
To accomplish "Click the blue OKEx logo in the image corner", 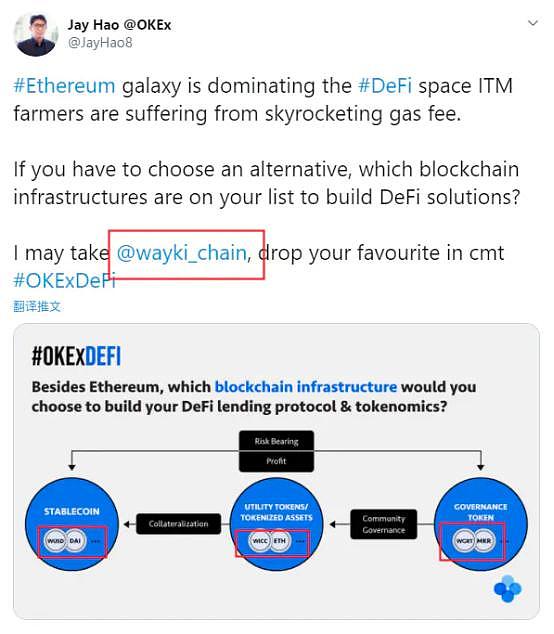I will point(508,589).
